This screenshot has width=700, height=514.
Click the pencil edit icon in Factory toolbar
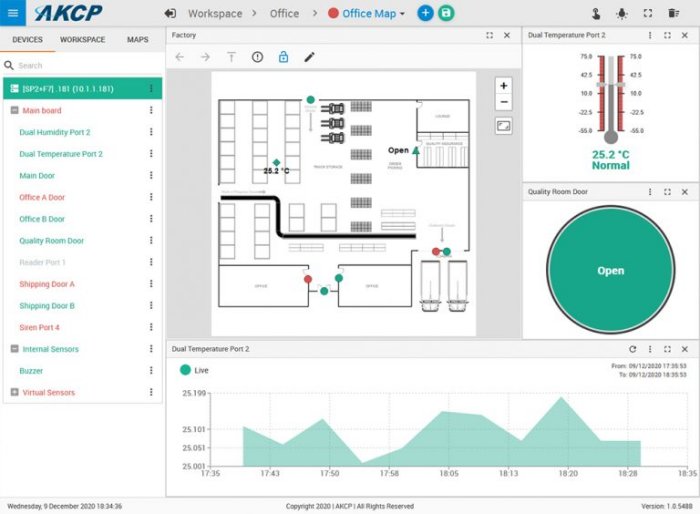pos(309,57)
